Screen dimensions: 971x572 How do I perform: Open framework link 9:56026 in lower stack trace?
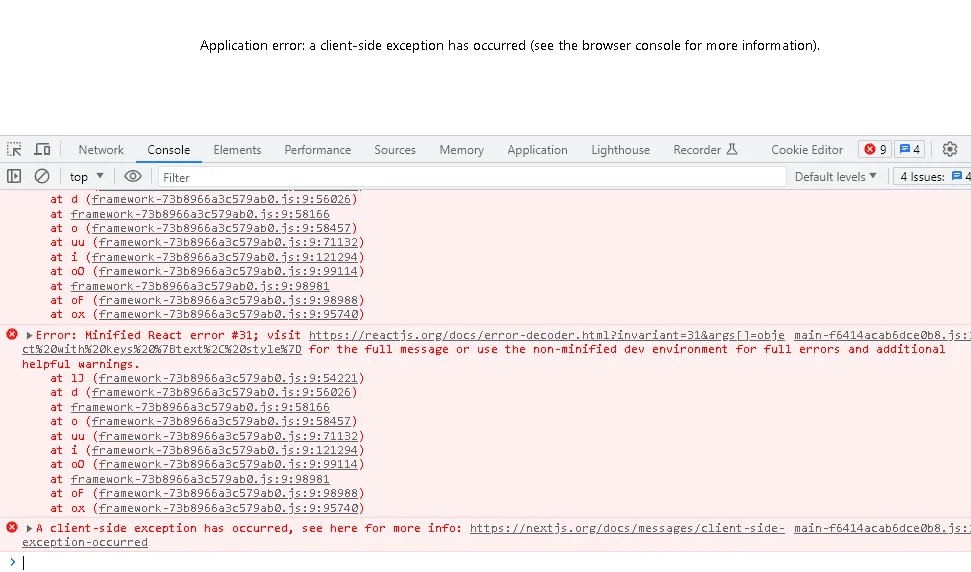point(221,392)
